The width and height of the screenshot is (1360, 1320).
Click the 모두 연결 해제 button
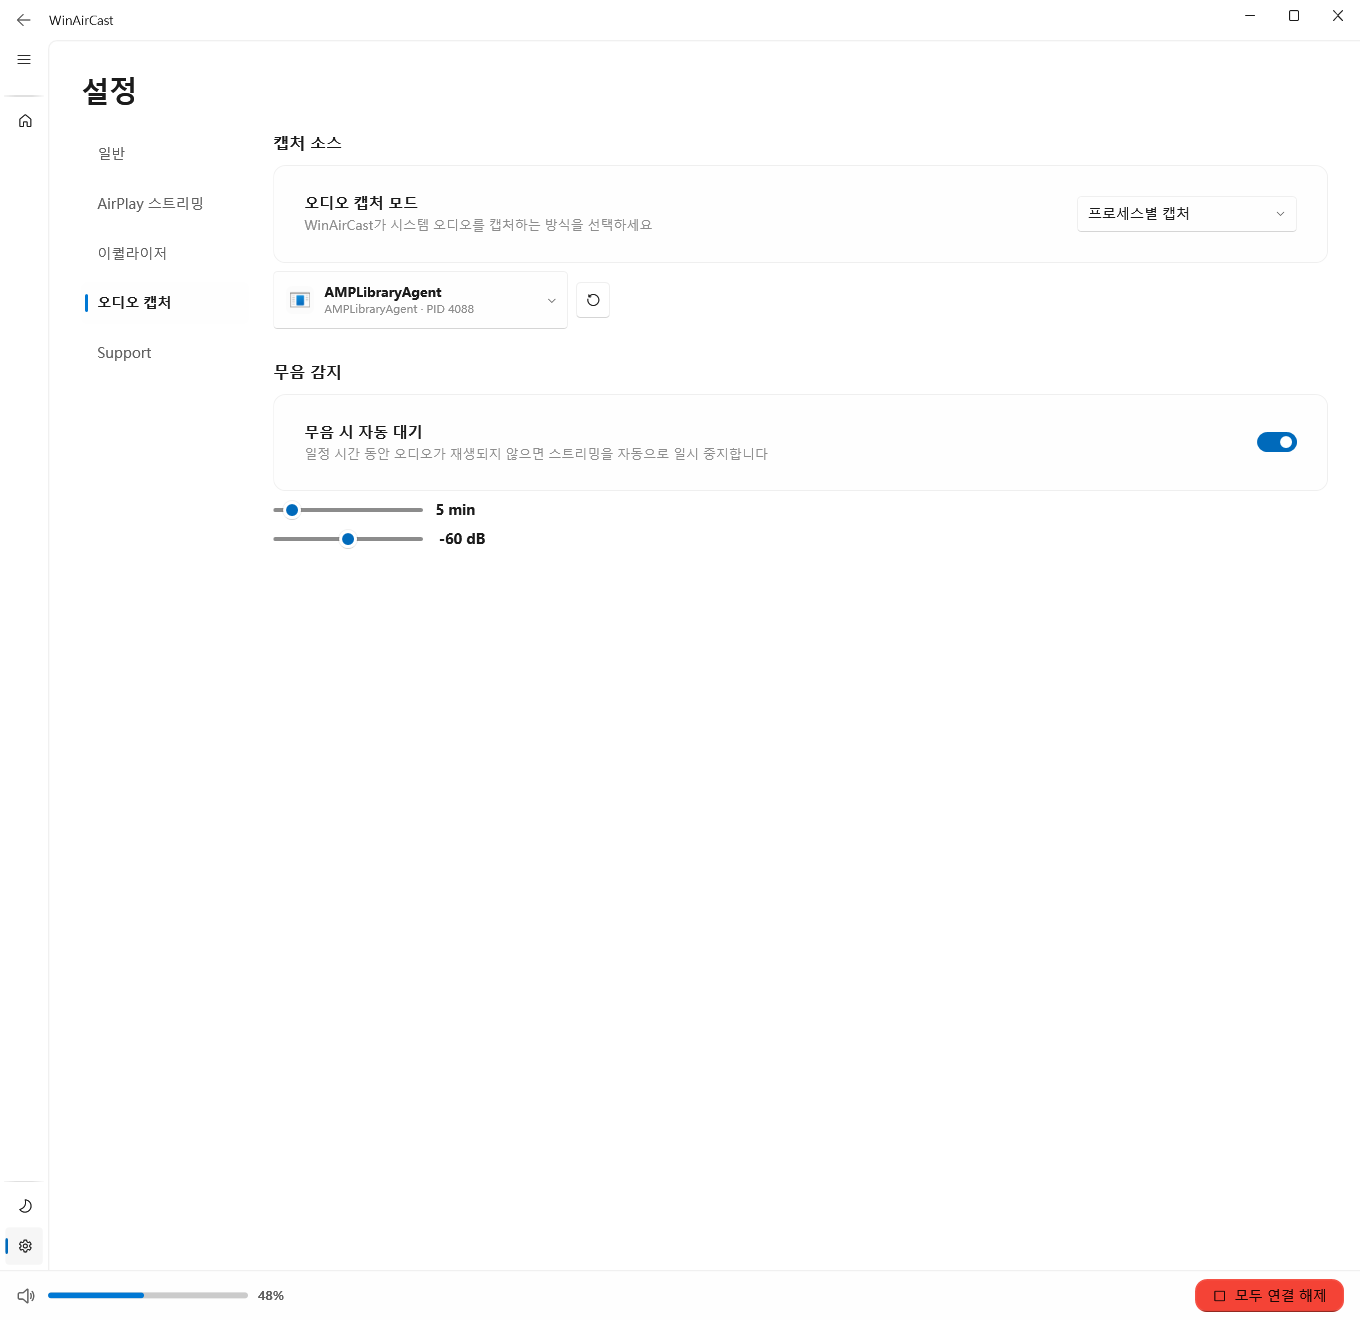1269,1296
